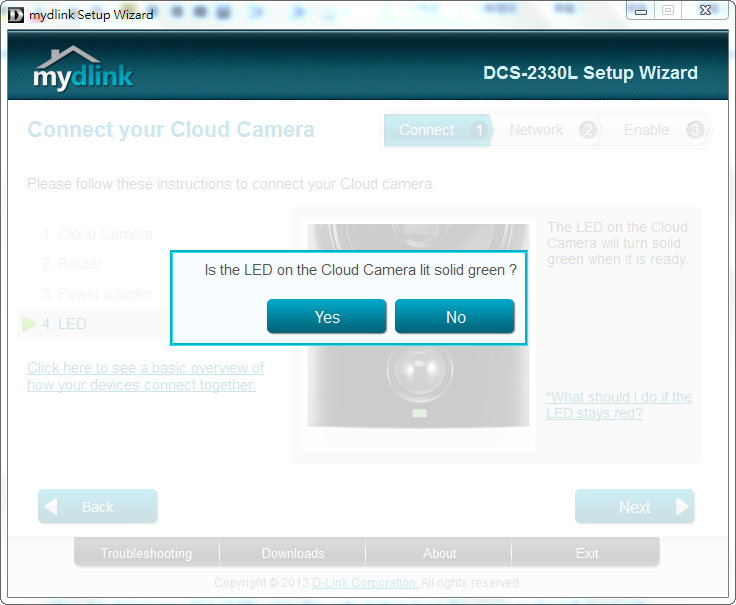Select the Network step 2 tab

[x=548, y=130]
